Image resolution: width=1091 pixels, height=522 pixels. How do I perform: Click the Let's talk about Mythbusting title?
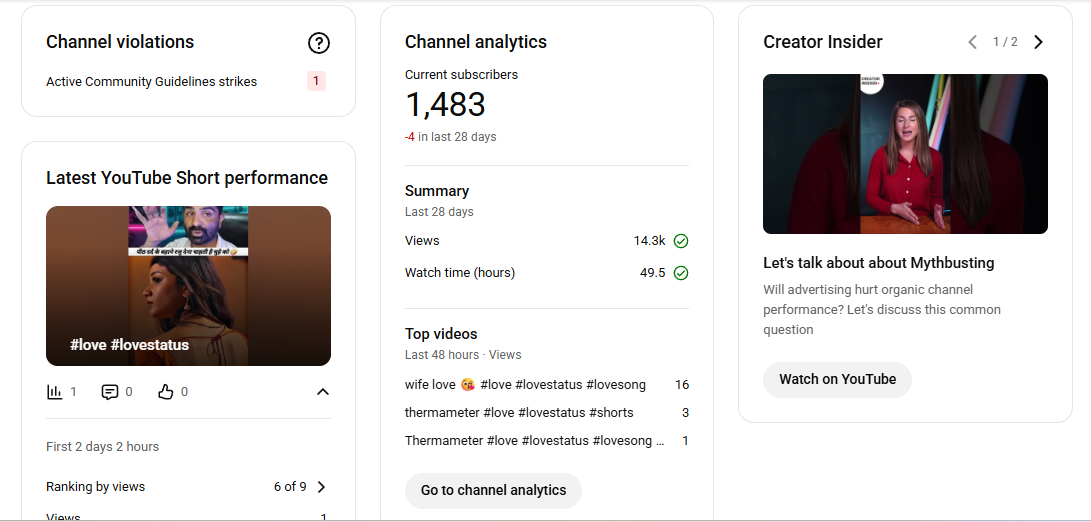(879, 263)
